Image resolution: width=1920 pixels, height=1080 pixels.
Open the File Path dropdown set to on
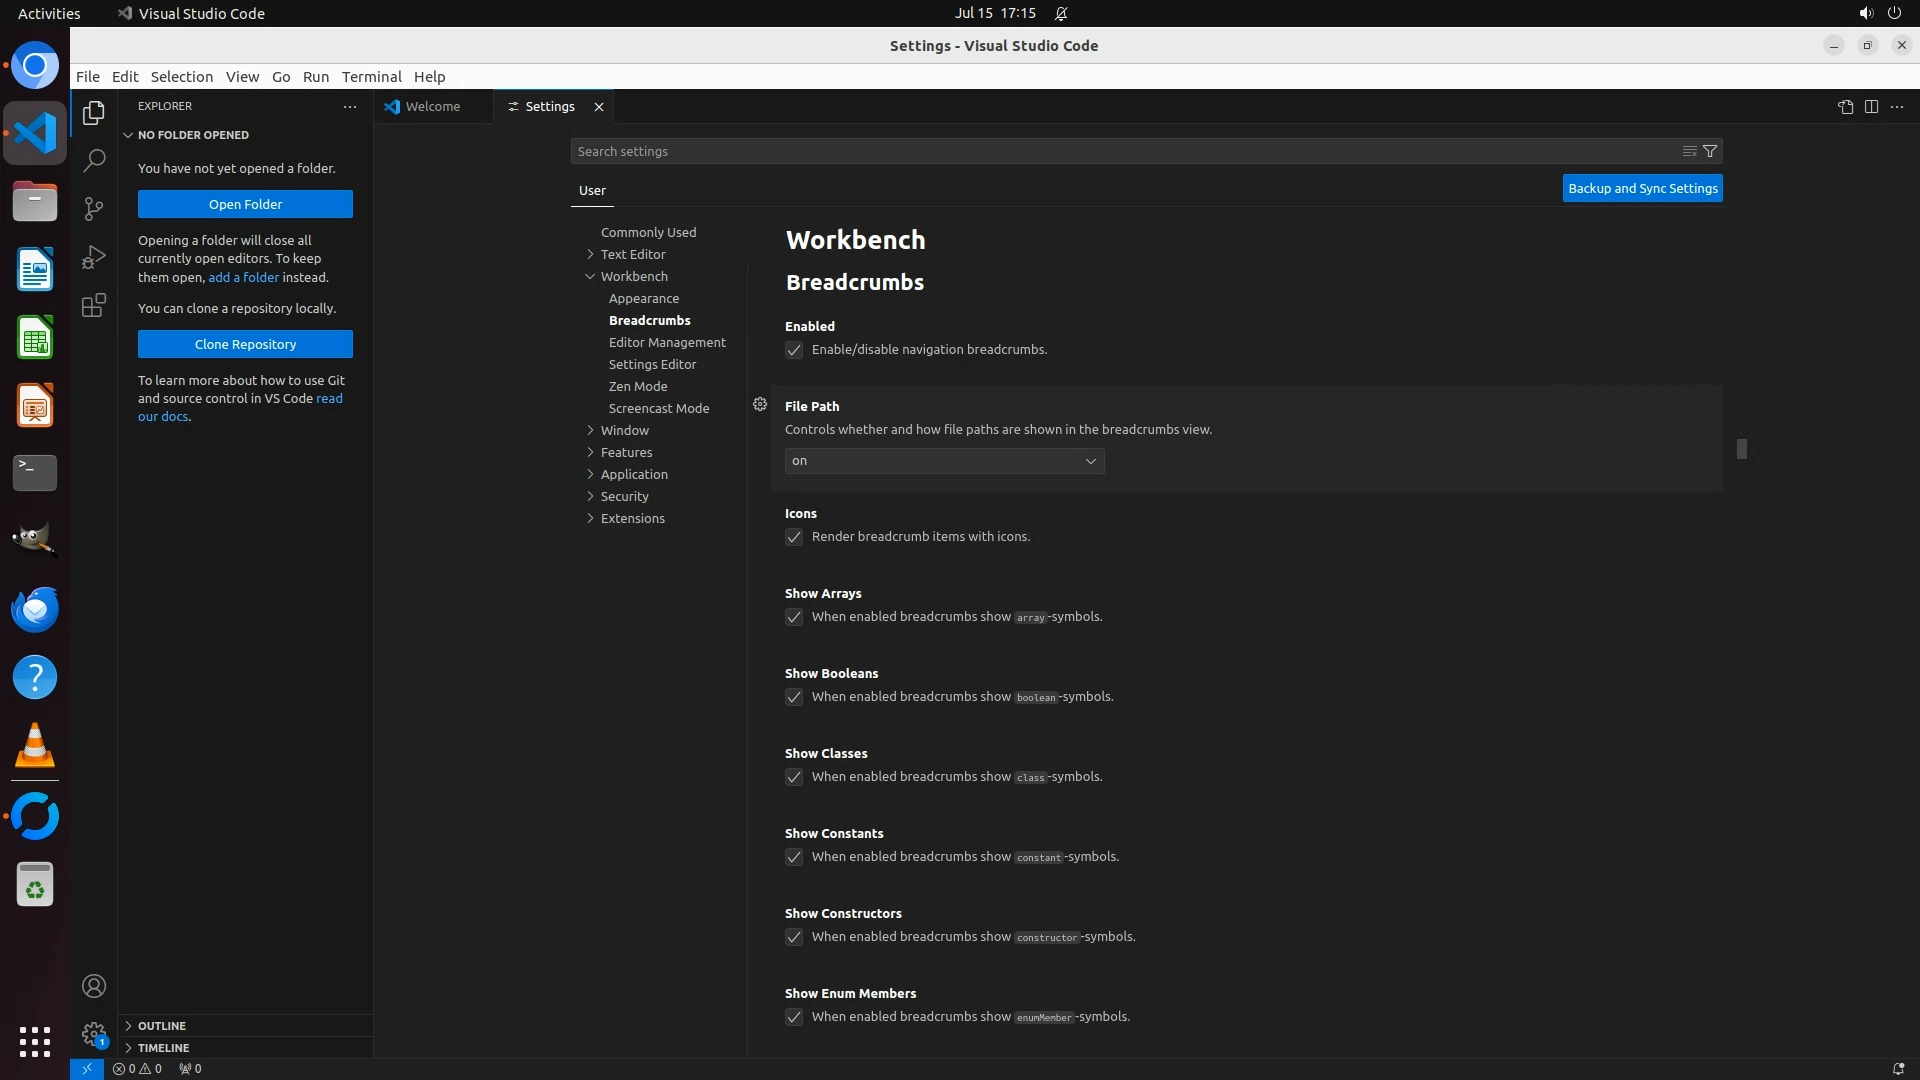pyautogui.click(x=944, y=461)
